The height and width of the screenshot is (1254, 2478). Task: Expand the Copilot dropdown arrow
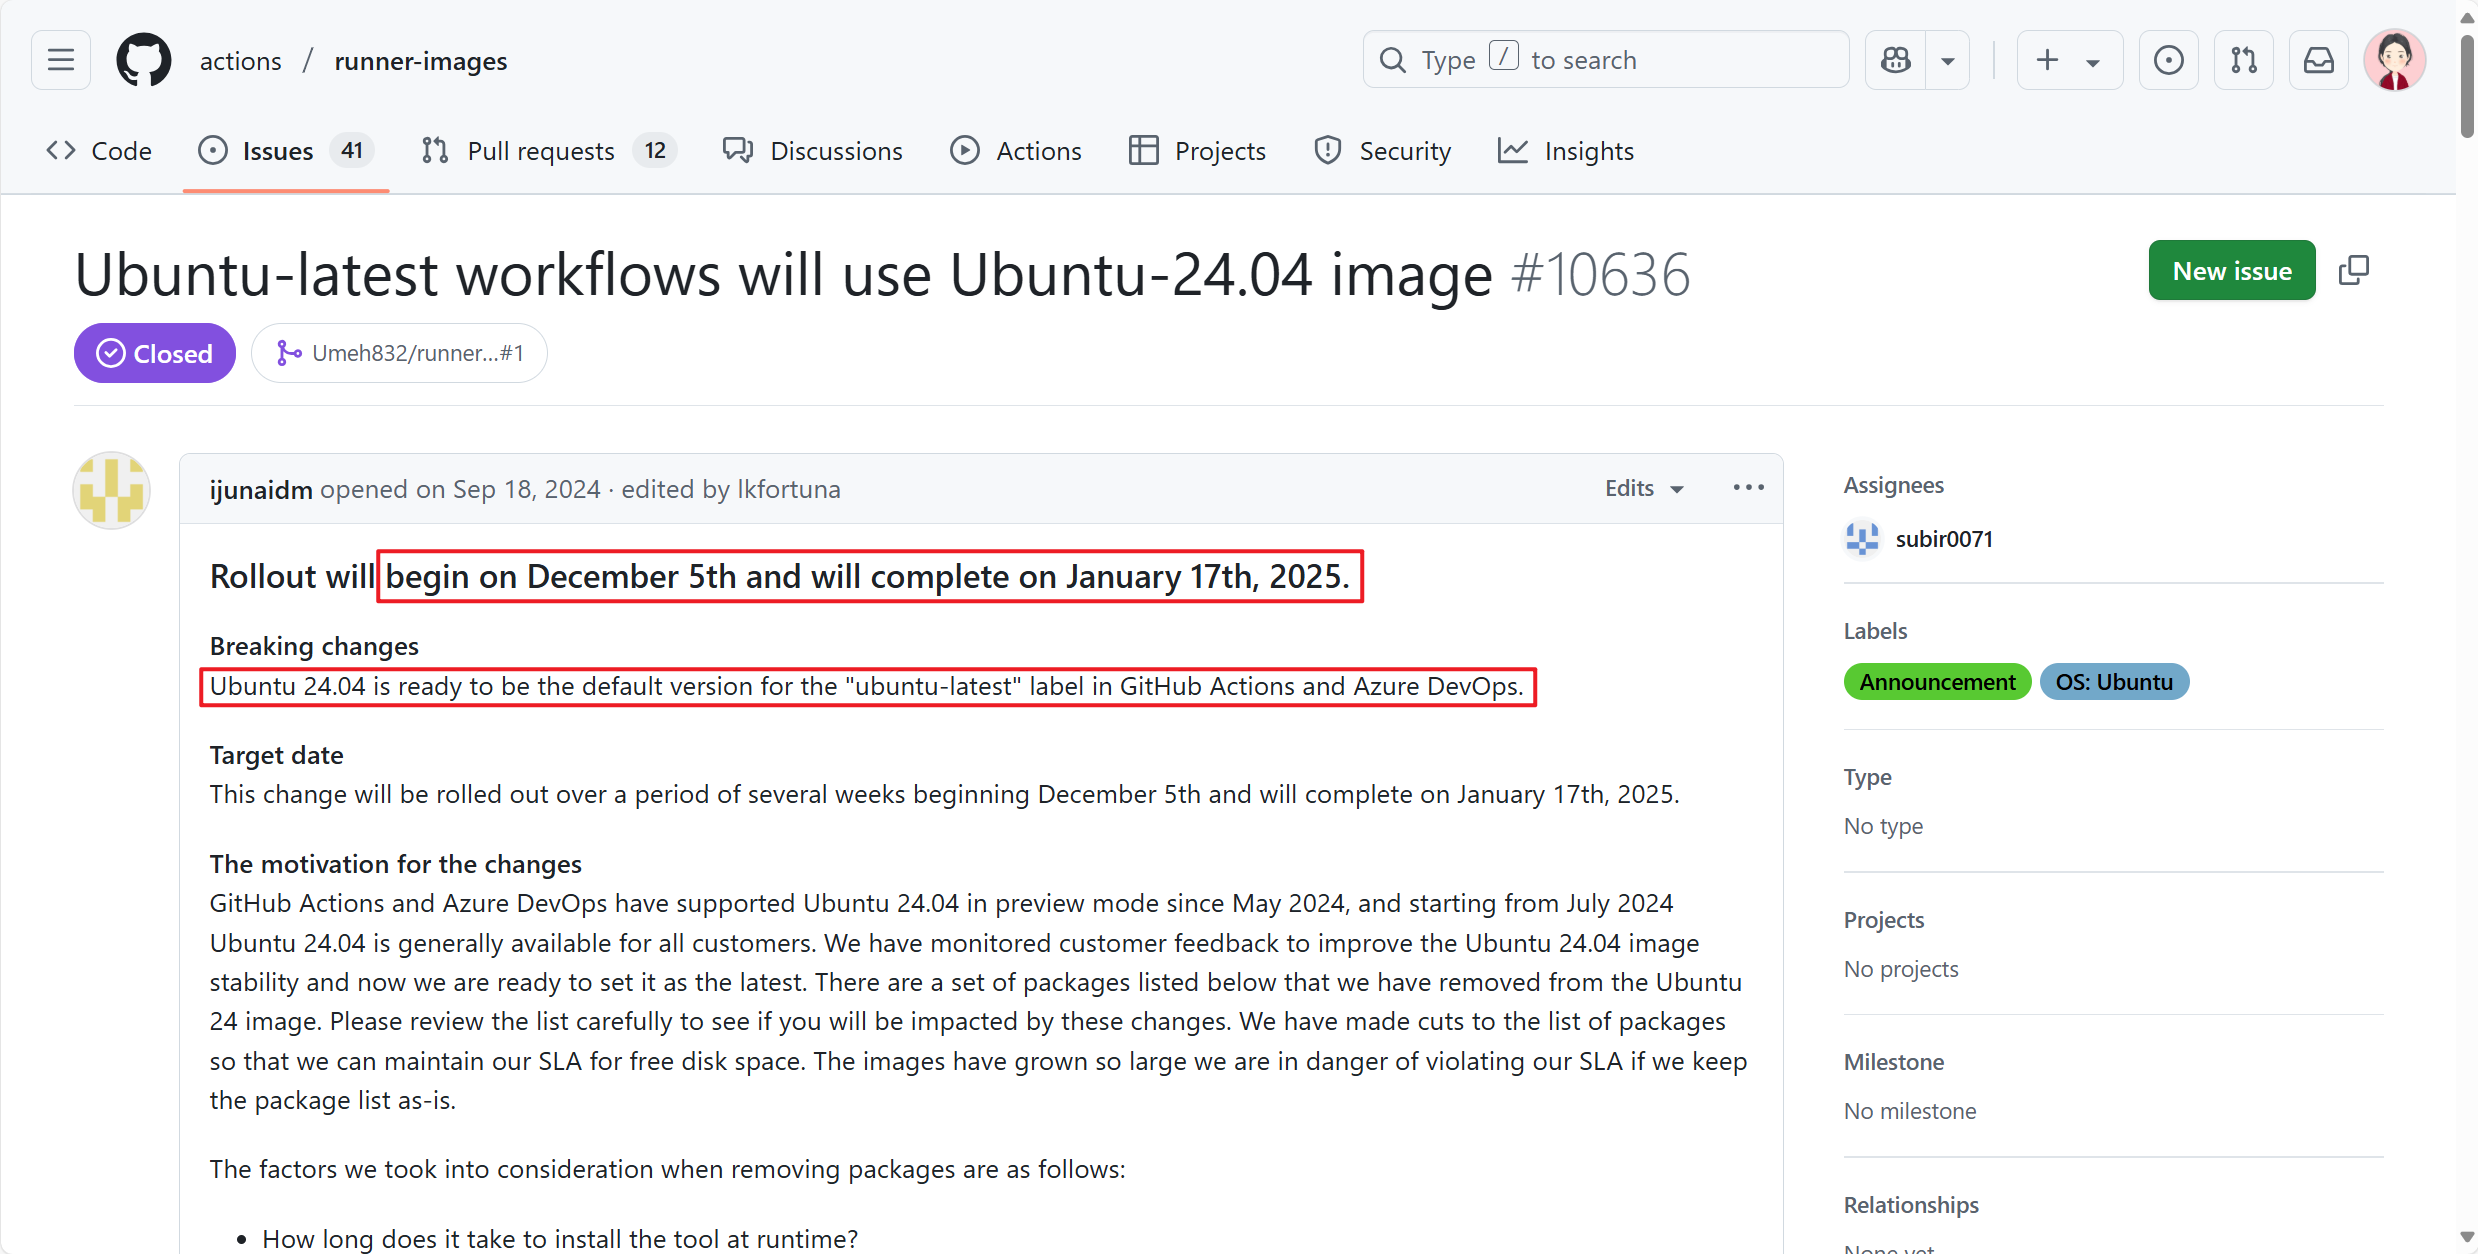pyautogui.click(x=1948, y=60)
